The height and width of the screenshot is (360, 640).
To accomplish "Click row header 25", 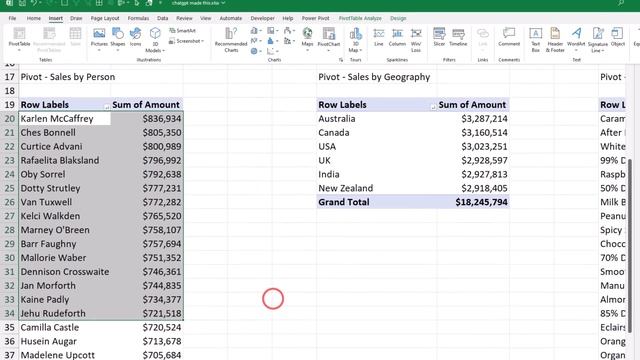I will (9, 188).
